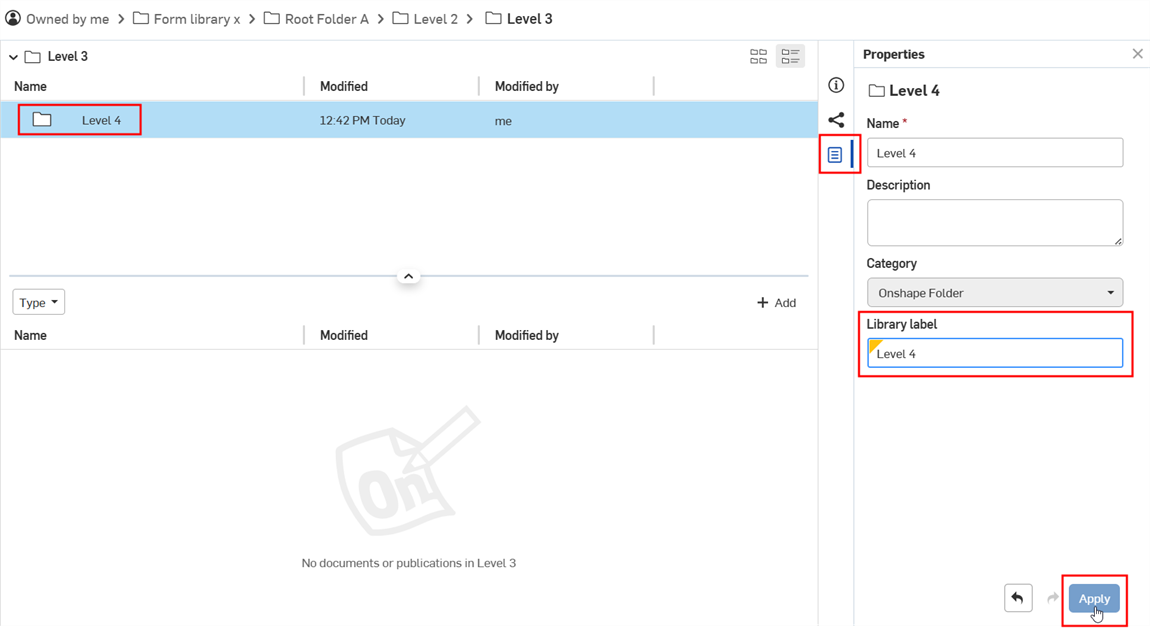
Task: Open the Category dropdown
Action: pos(995,293)
